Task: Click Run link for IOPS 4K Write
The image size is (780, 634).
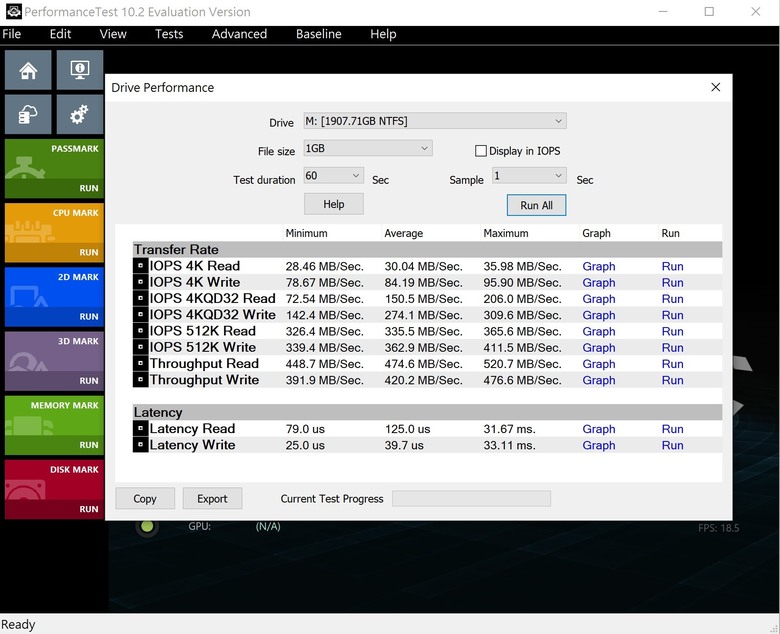Action: 673,282
